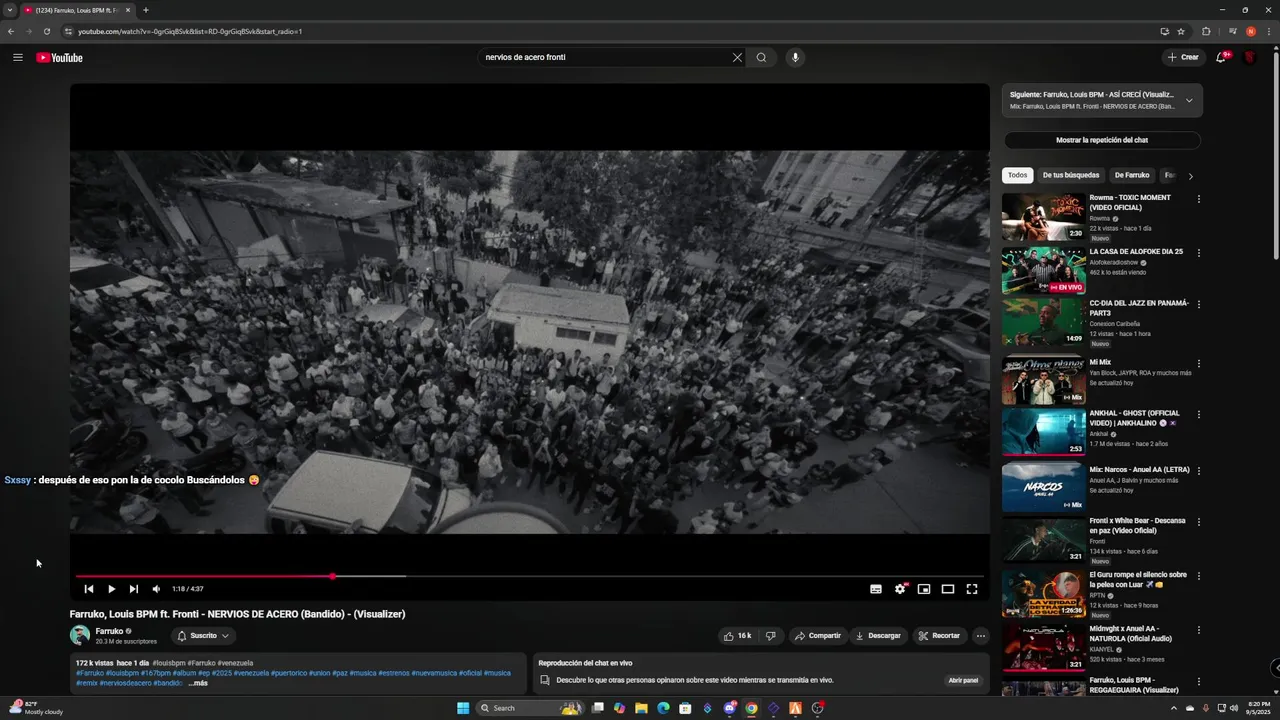The height and width of the screenshot is (720, 1280).
Task: Click the Crear create button
Action: tap(1184, 57)
